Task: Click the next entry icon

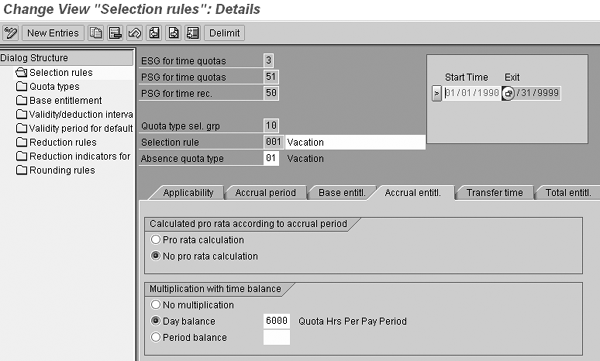Action: [x=174, y=33]
